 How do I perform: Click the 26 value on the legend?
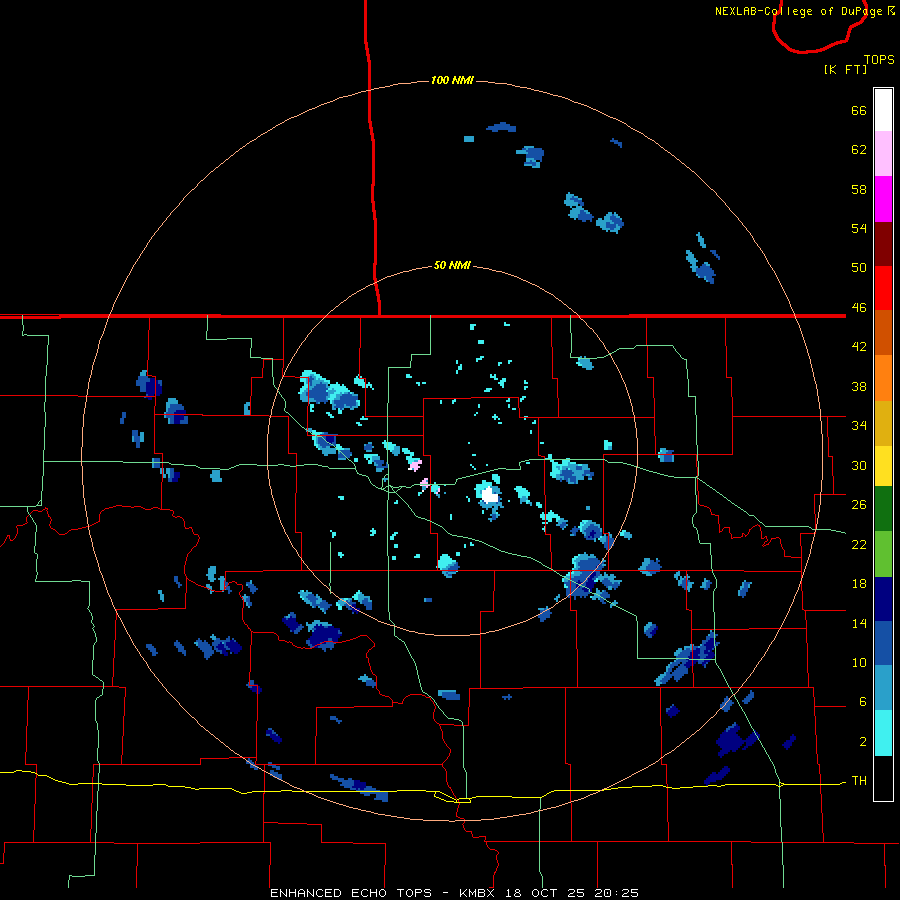point(859,505)
